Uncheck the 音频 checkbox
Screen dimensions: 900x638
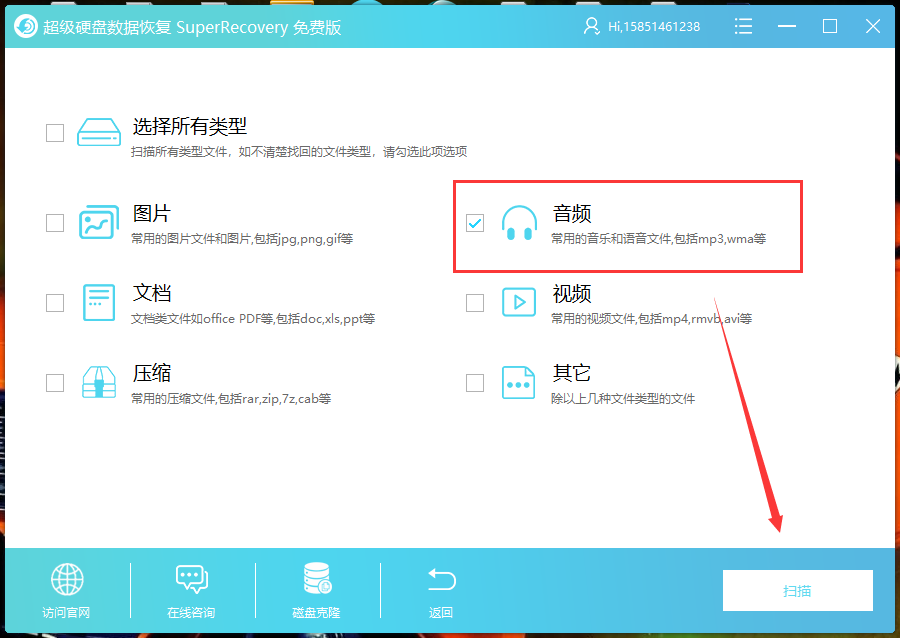(475, 223)
